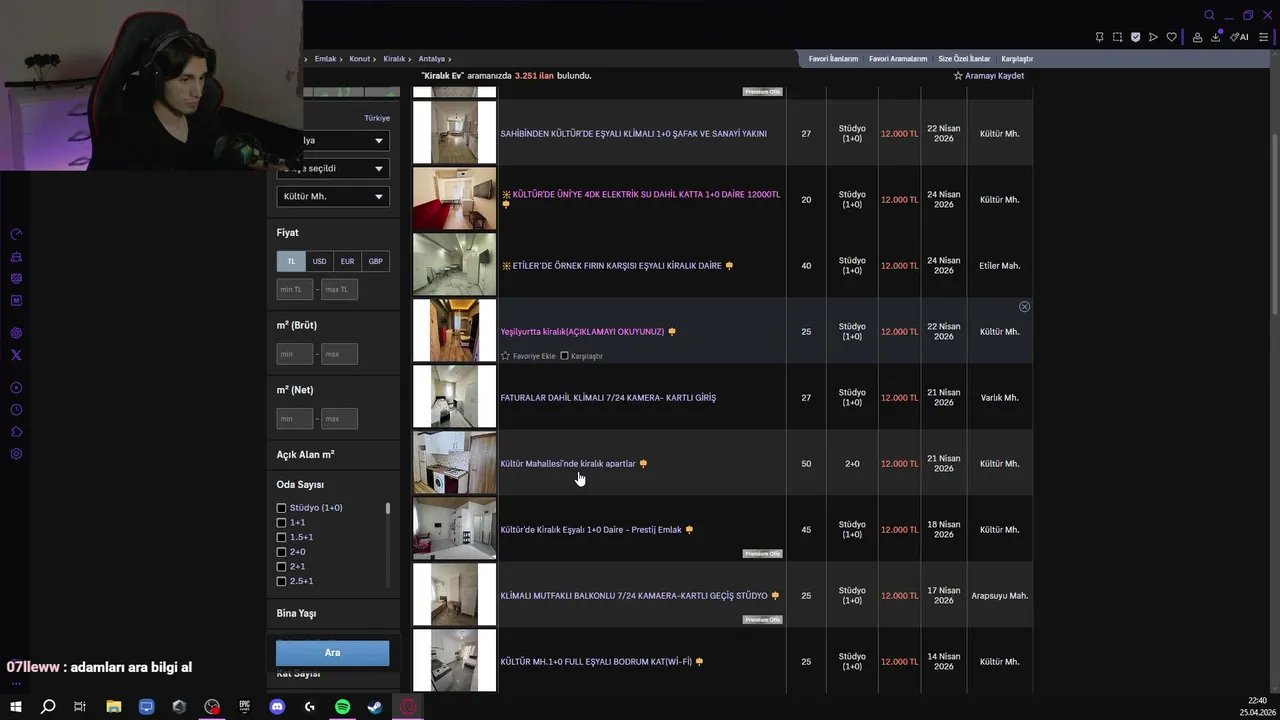Open Favori Aramalarım tab

click(898, 59)
